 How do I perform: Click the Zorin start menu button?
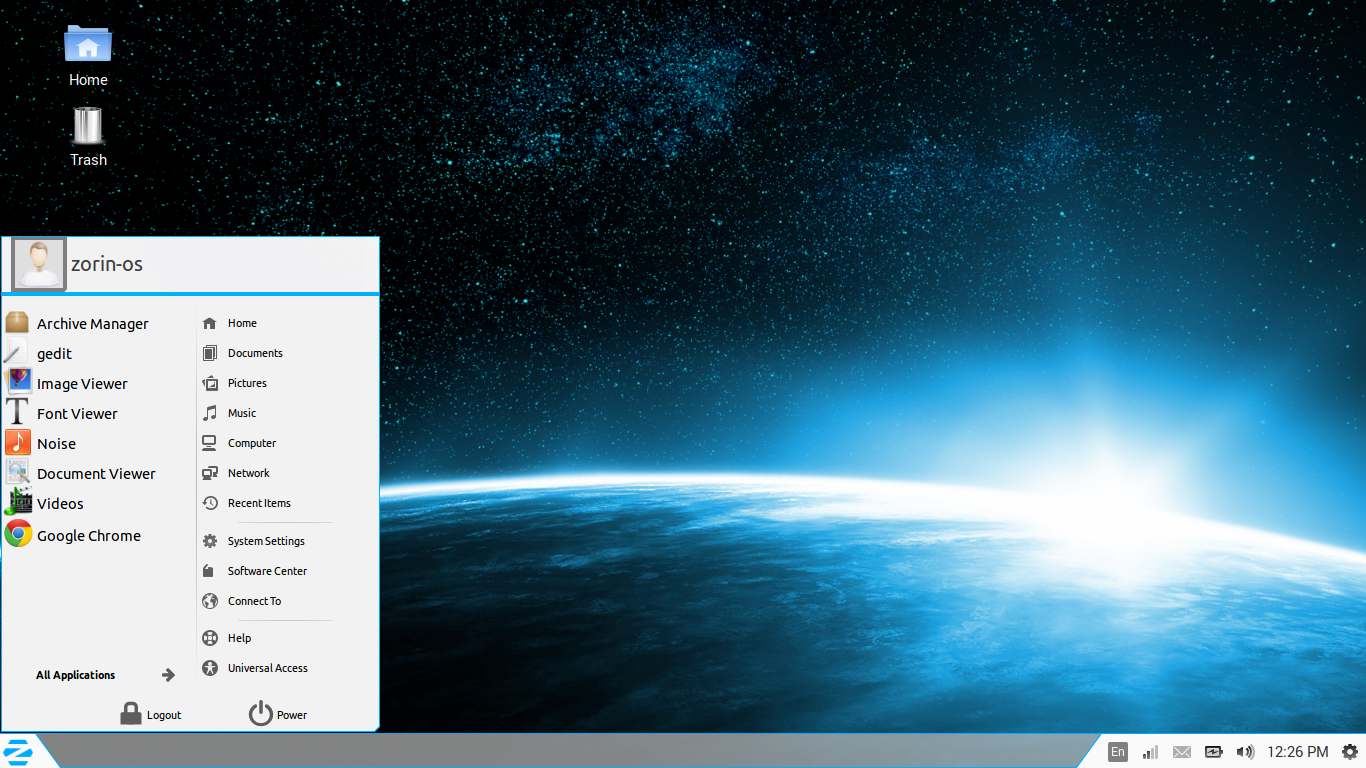click(x=18, y=751)
